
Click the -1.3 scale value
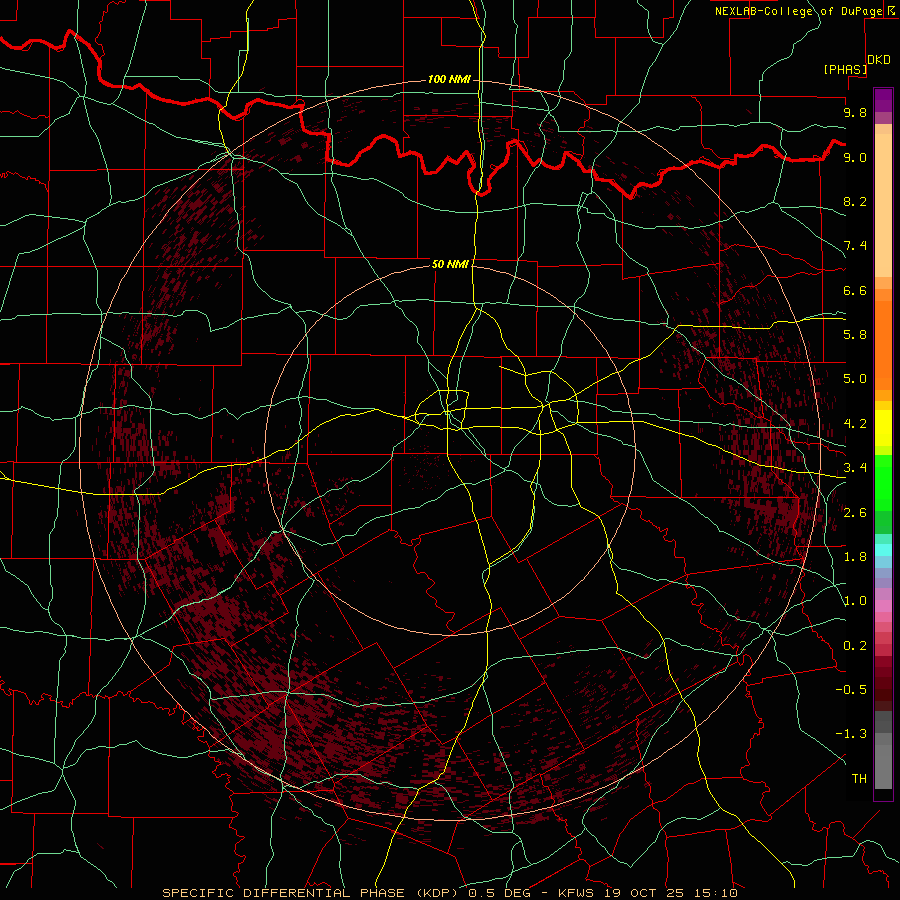(x=851, y=734)
